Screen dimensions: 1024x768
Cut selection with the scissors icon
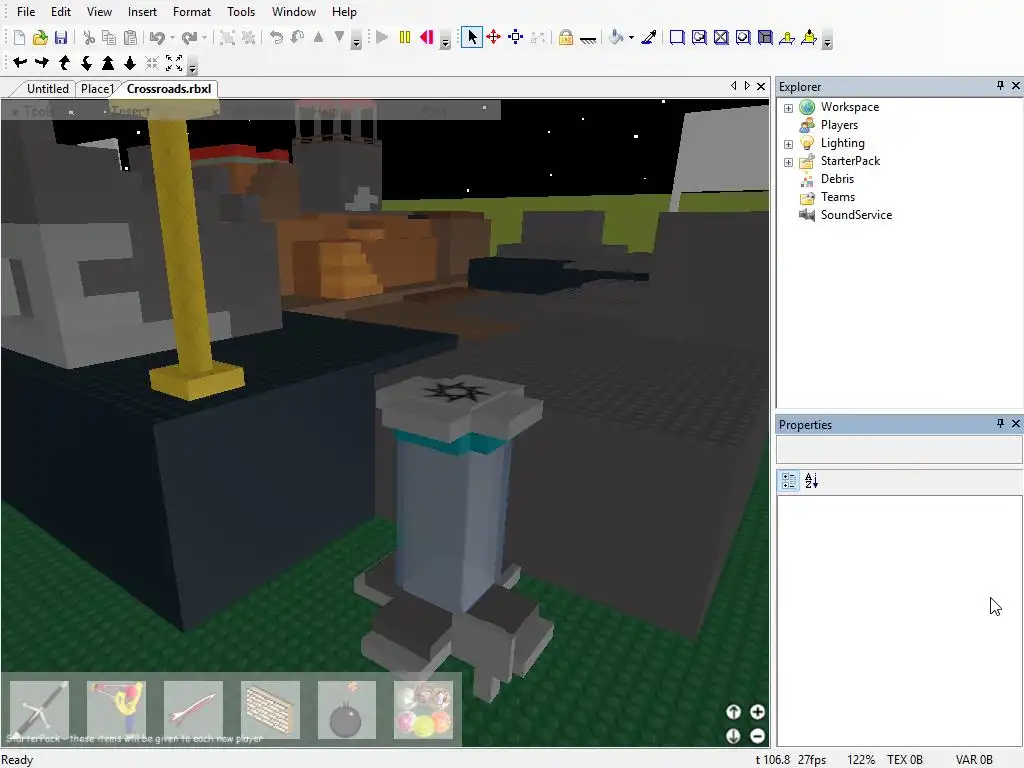click(89, 38)
